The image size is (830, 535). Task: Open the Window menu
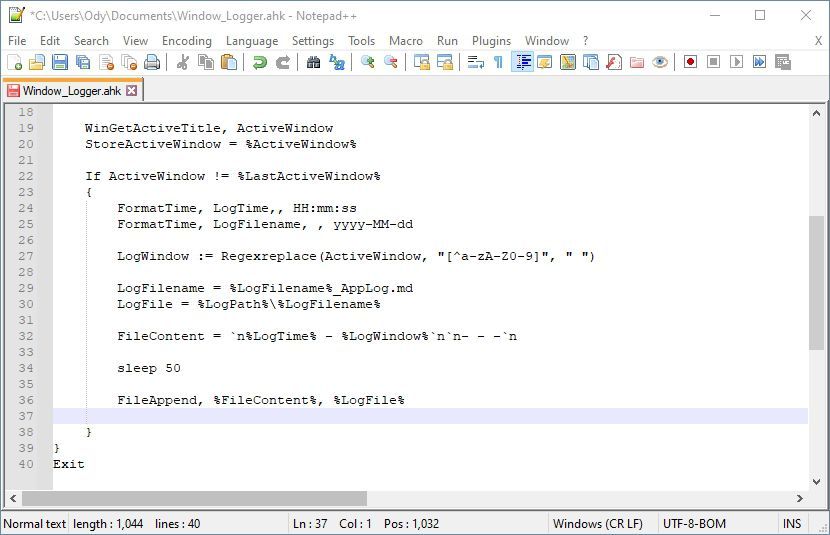(547, 41)
